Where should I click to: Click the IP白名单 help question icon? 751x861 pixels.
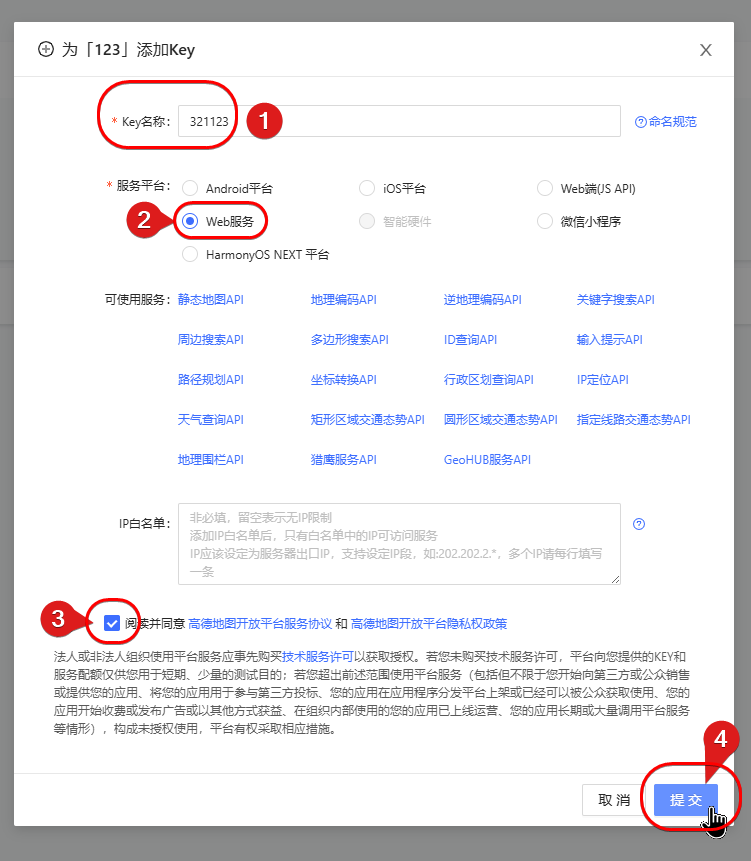[x=639, y=524]
